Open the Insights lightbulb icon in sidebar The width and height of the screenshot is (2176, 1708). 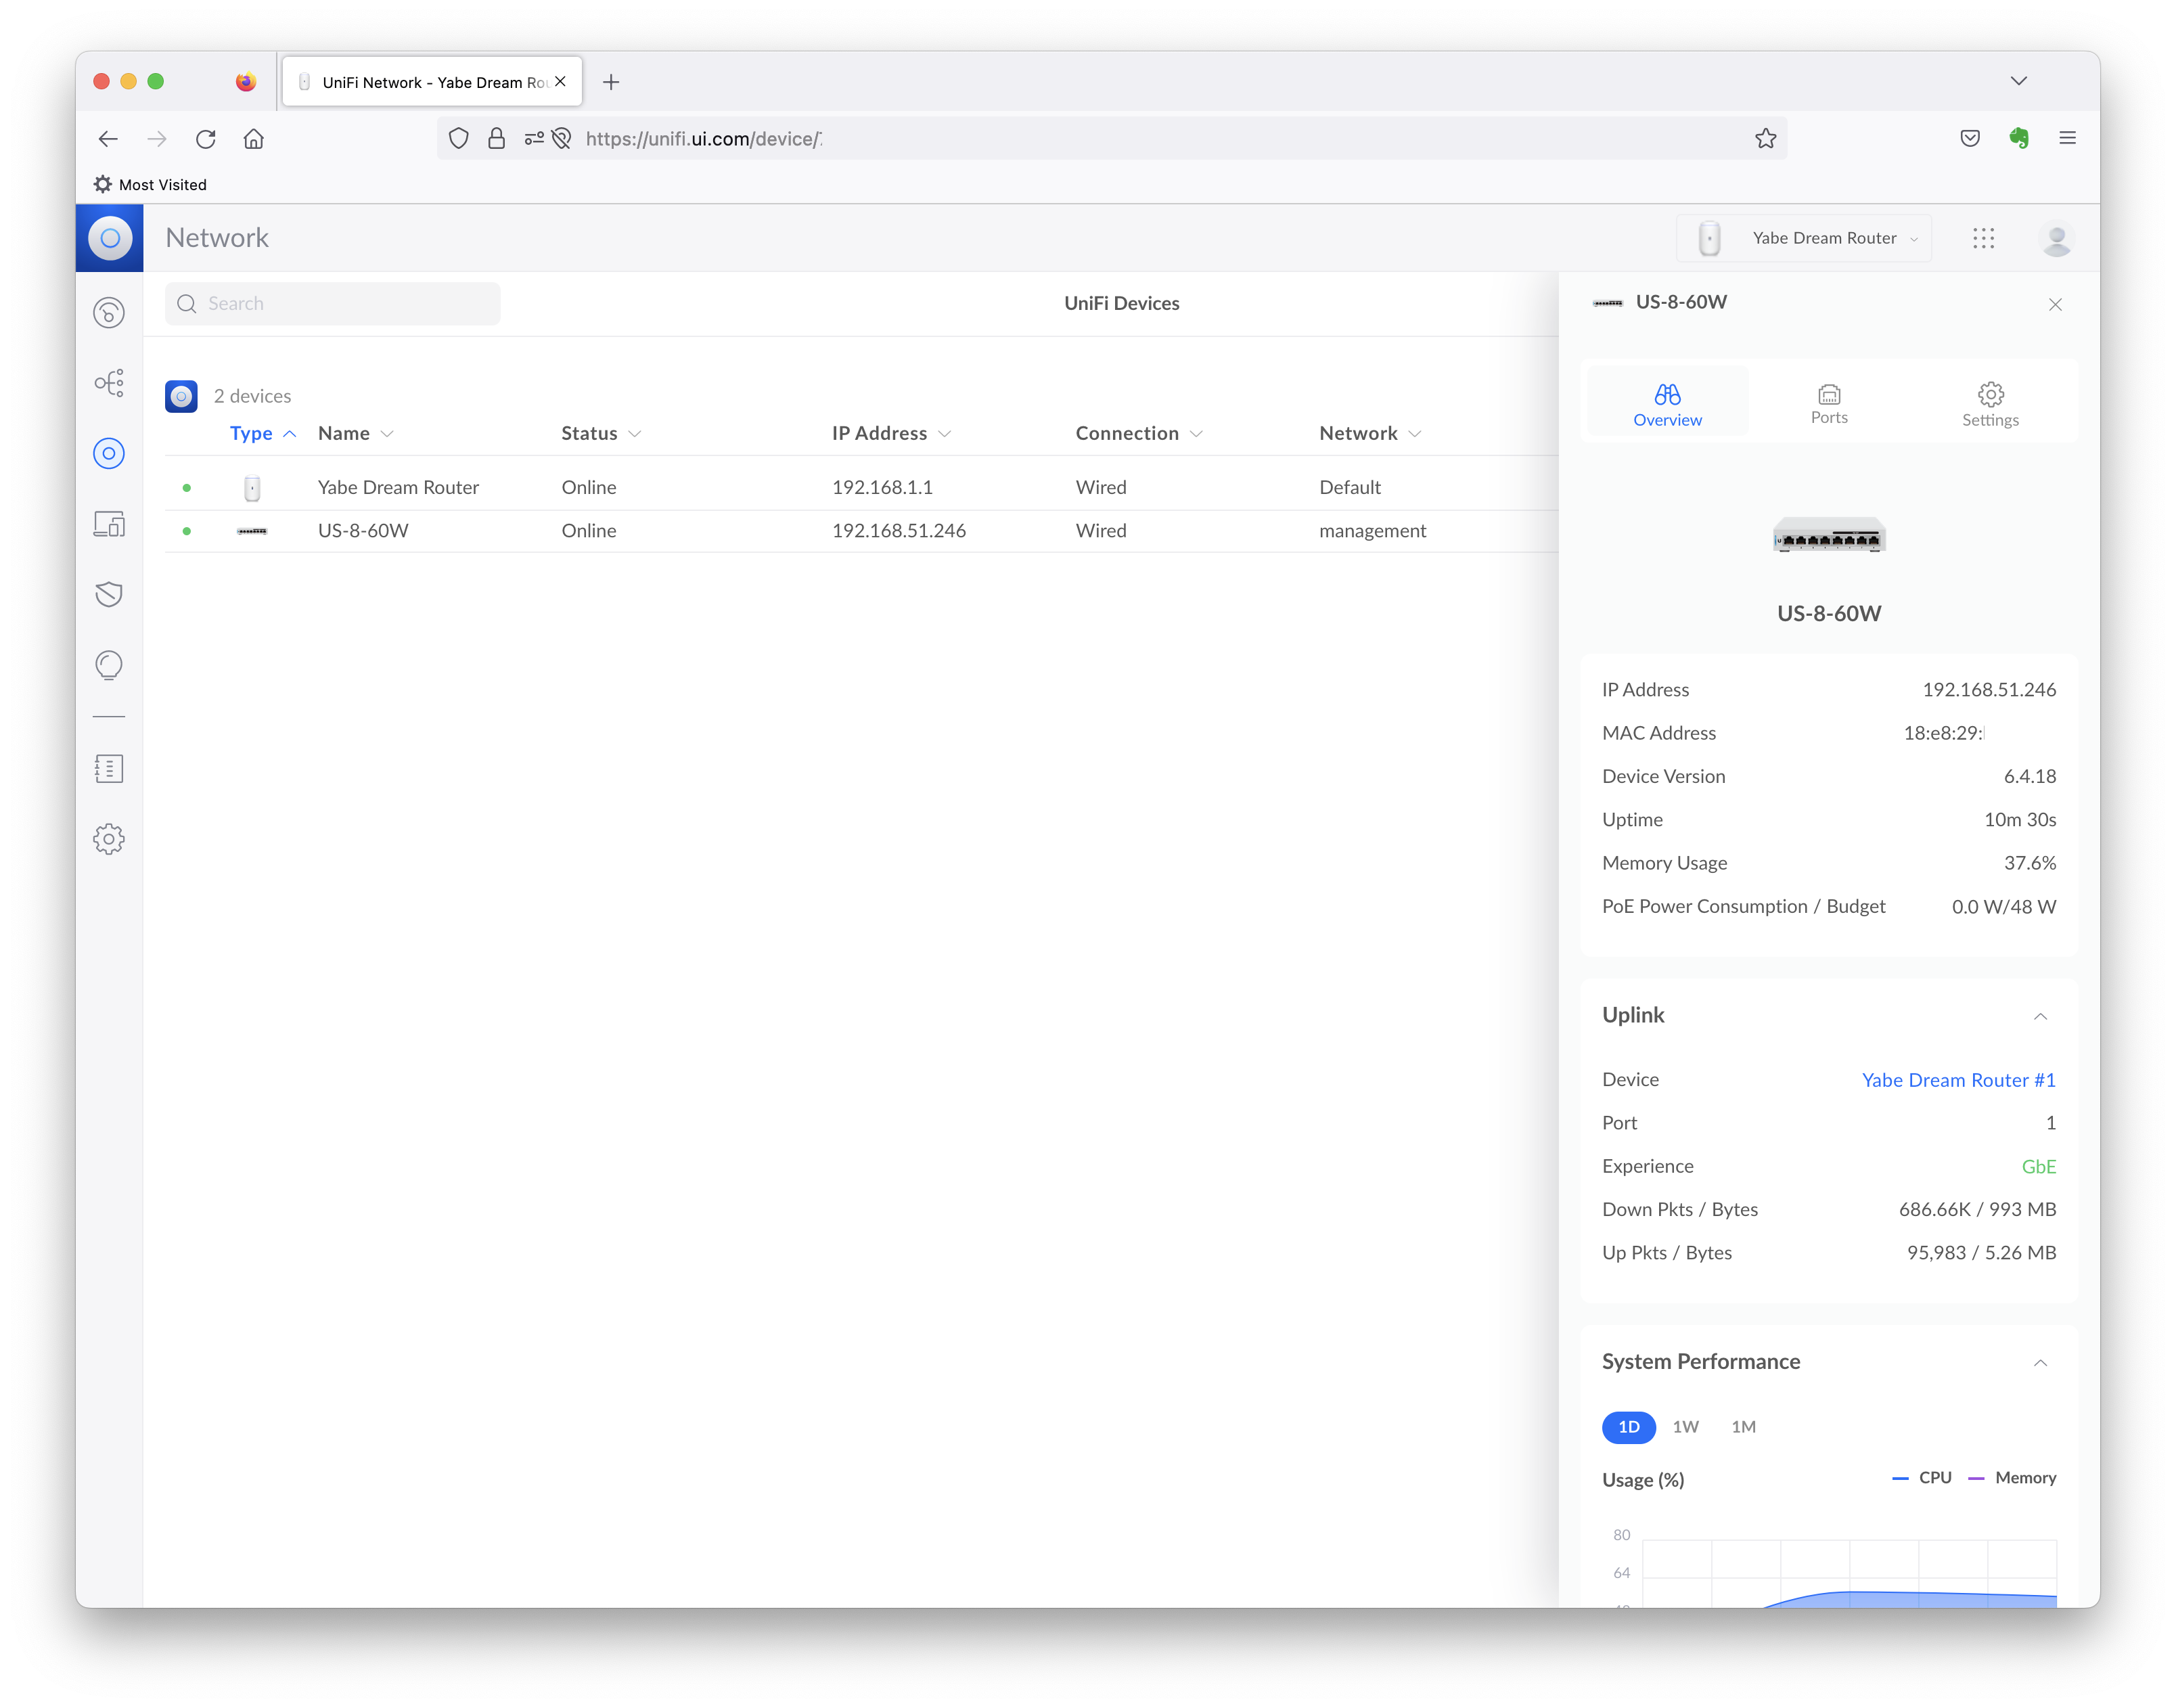pyautogui.click(x=109, y=665)
